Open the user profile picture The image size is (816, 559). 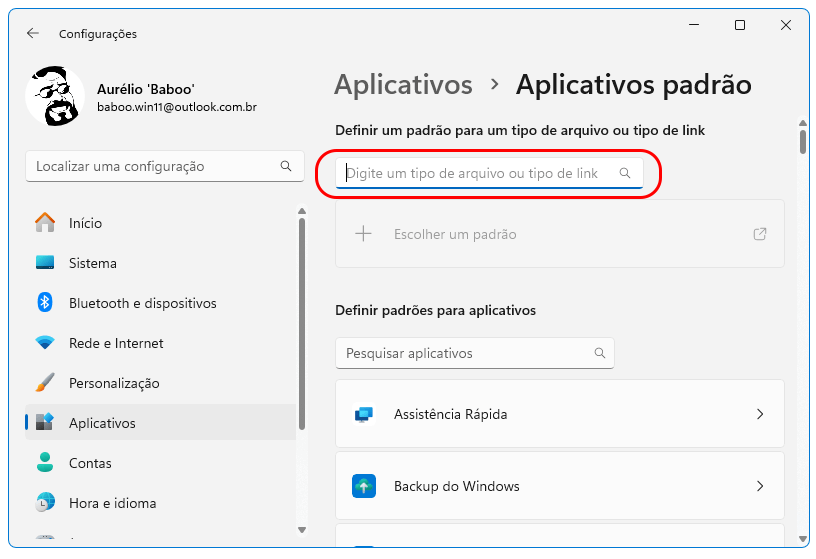tap(55, 96)
